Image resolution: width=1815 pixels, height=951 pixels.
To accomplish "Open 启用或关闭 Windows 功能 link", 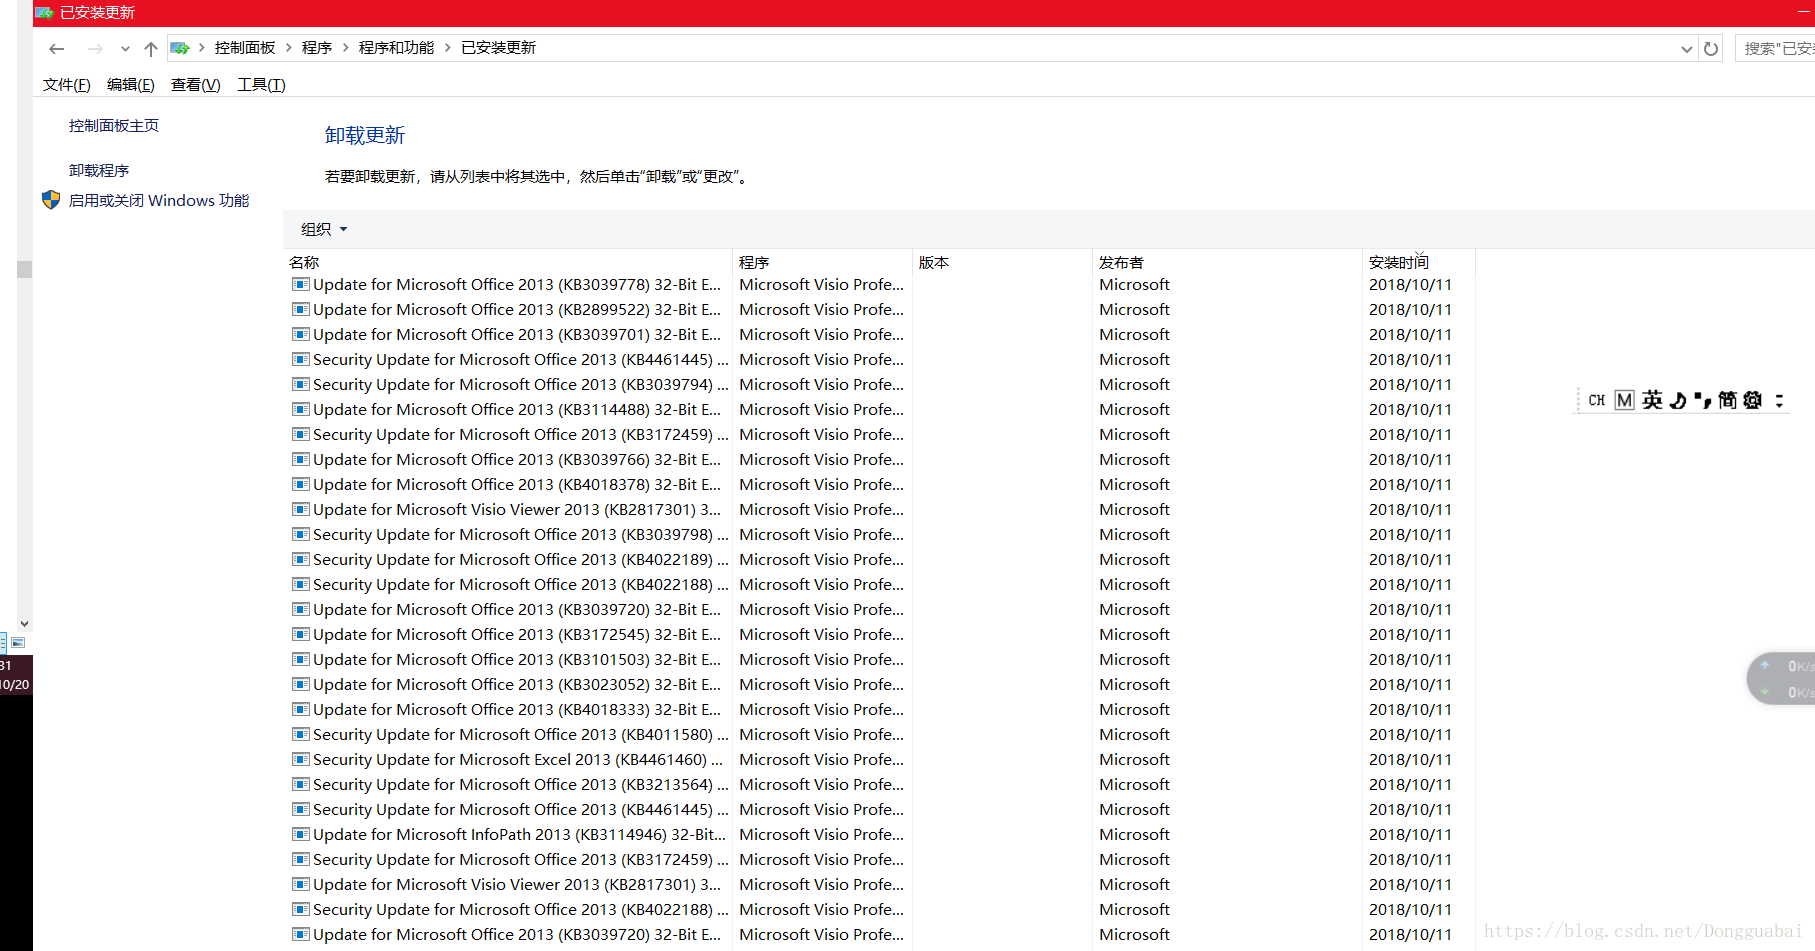I will 159,201.
